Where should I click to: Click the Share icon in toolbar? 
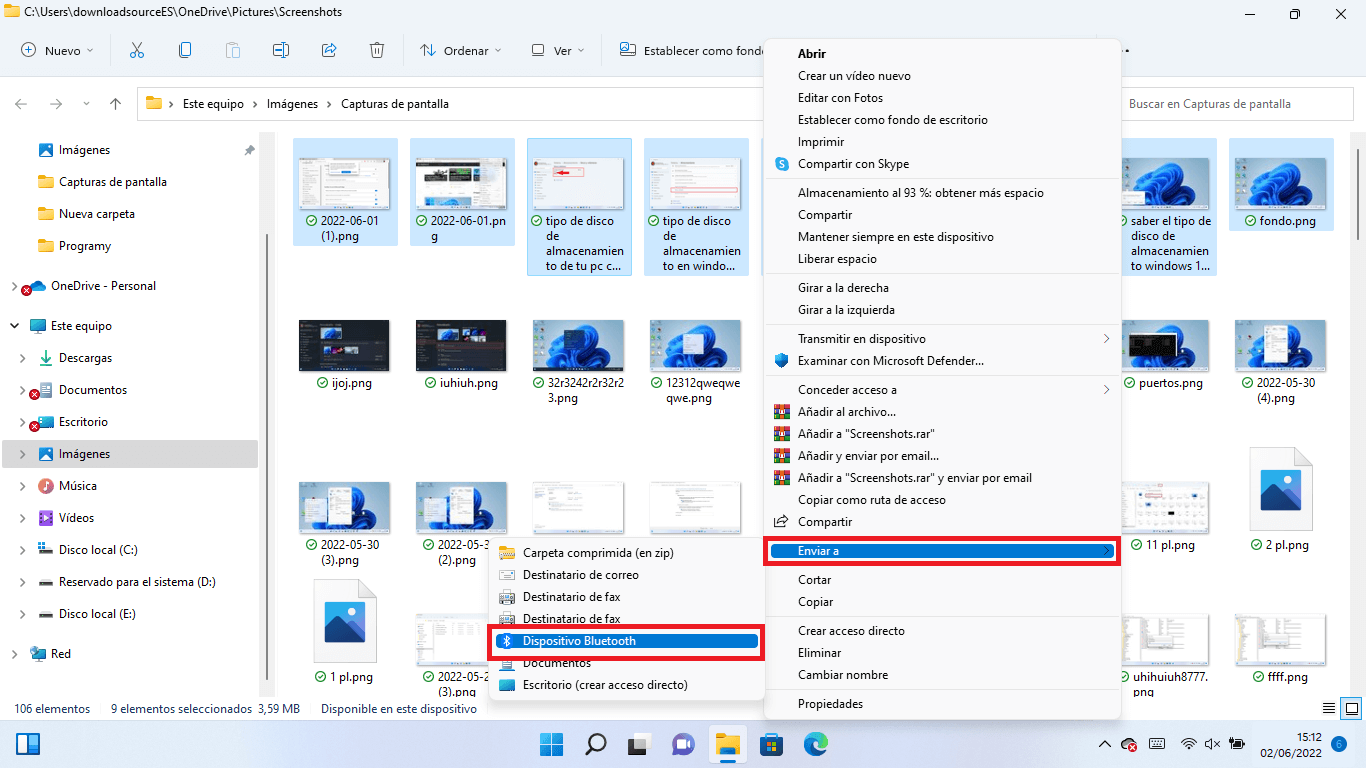tap(329, 50)
